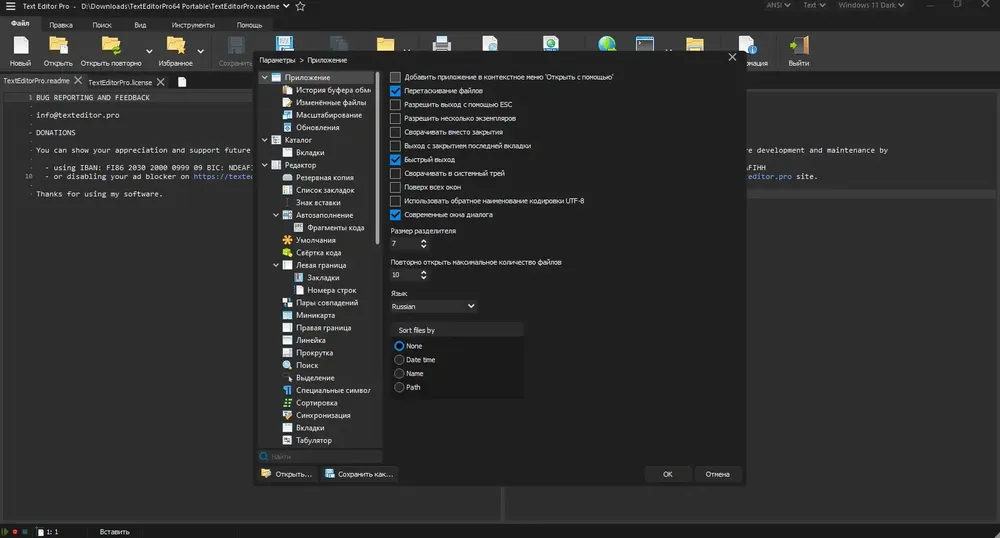
Task: Click the Найти search field
Action: coord(320,456)
